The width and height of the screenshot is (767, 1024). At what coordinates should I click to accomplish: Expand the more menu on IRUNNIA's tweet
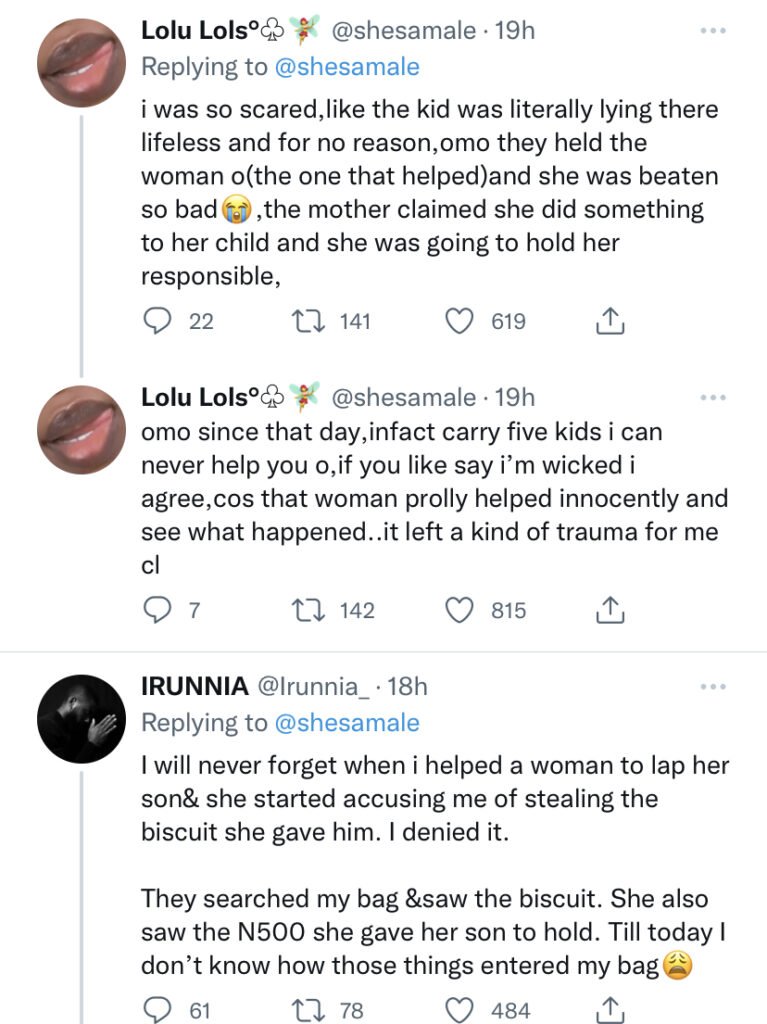[712, 687]
